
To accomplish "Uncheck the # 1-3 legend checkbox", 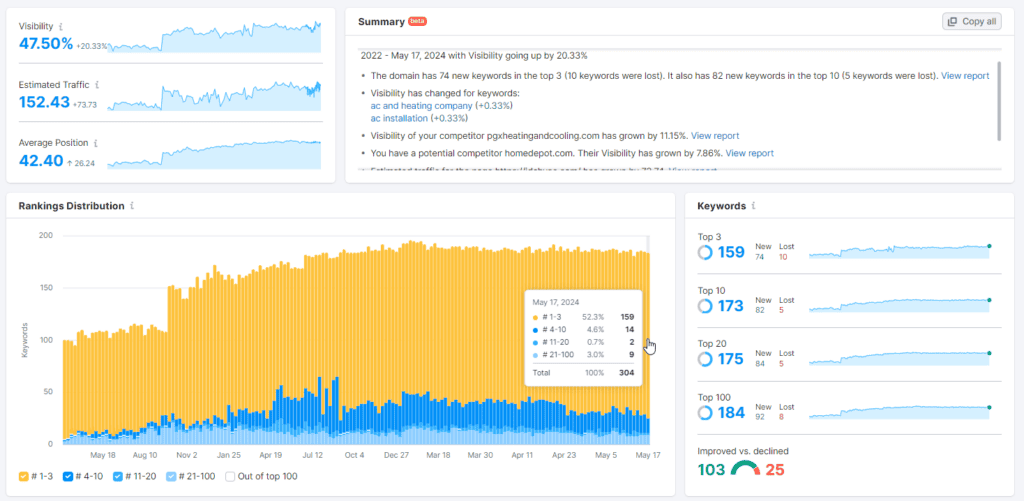I will click(x=24, y=476).
